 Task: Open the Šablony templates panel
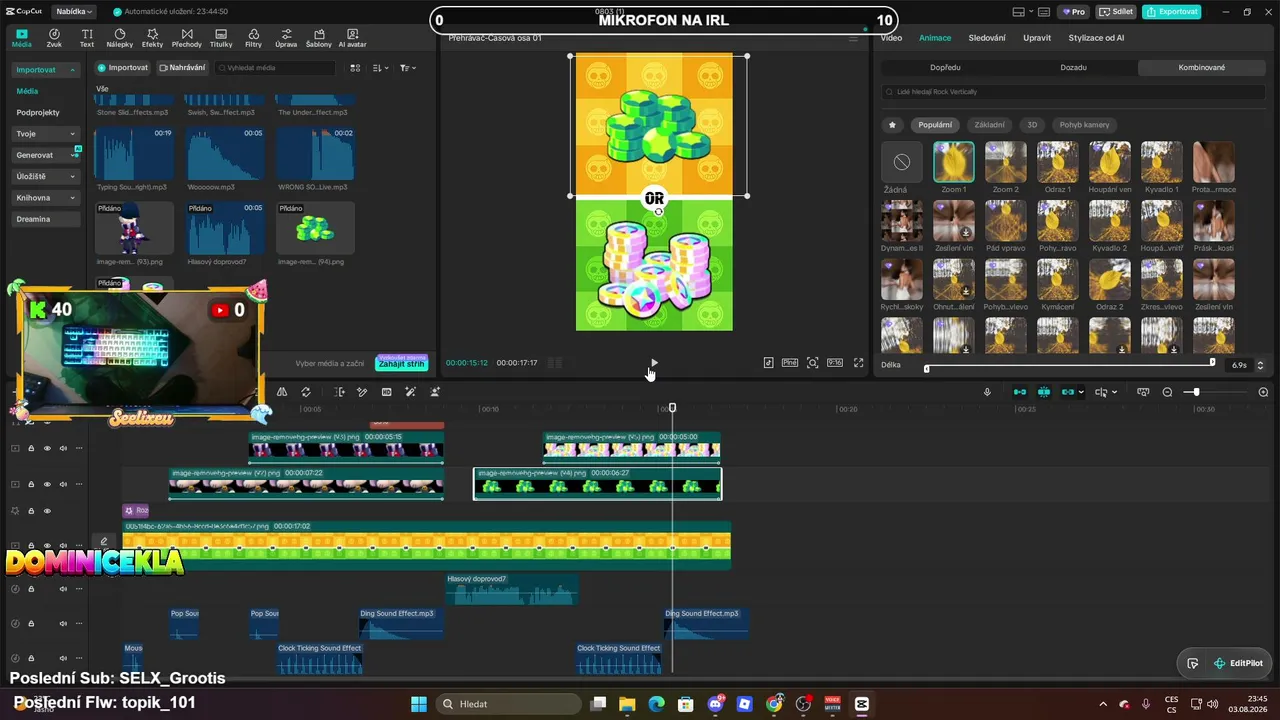click(x=318, y=38)
